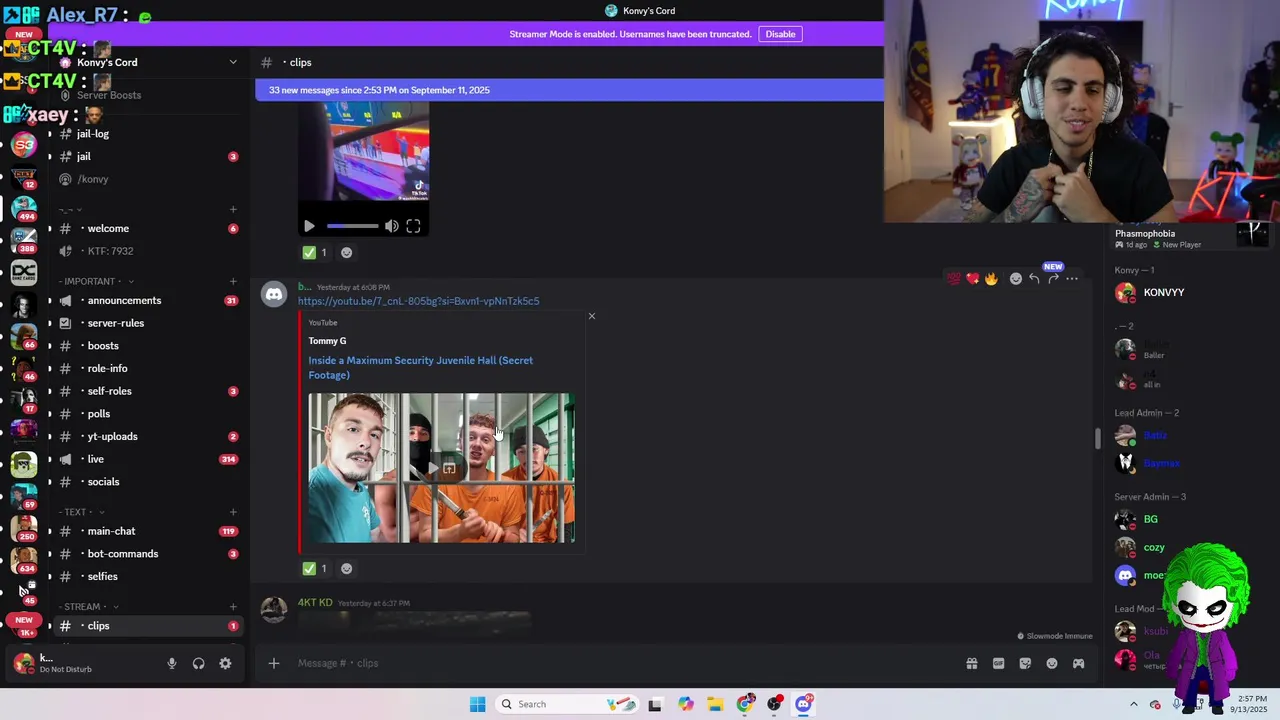The width and height of the screenshot is (1280, 720).
Task: Open the self-roles channel
Action: (147, 391)
